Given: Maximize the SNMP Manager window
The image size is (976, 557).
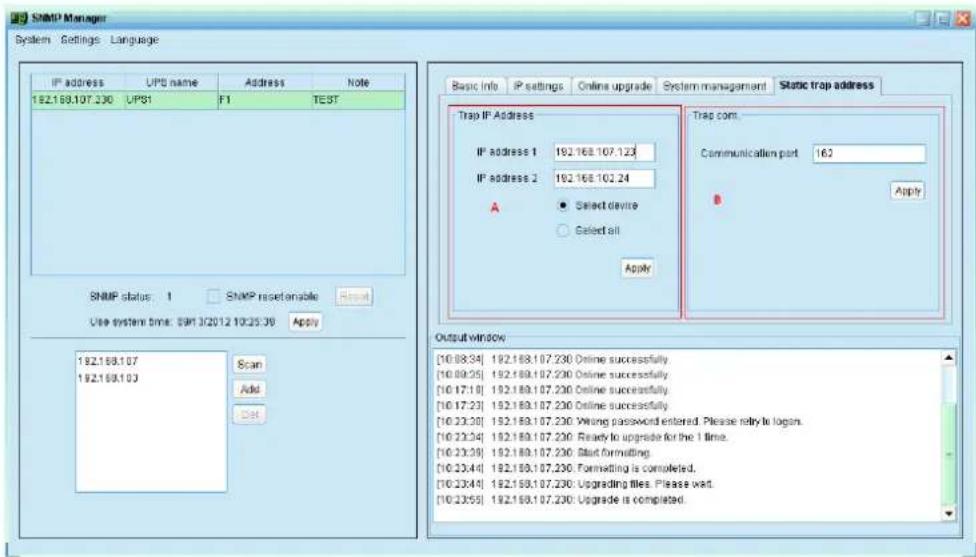Looking at the screenshot, I should coord(944,19).
